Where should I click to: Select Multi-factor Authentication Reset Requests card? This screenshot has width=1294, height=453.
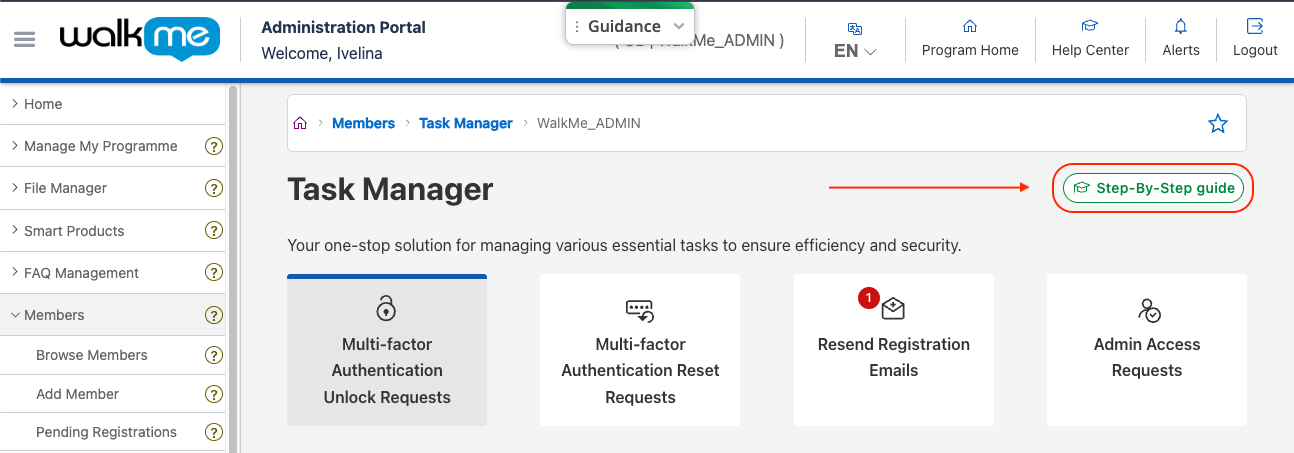[640, 350]
